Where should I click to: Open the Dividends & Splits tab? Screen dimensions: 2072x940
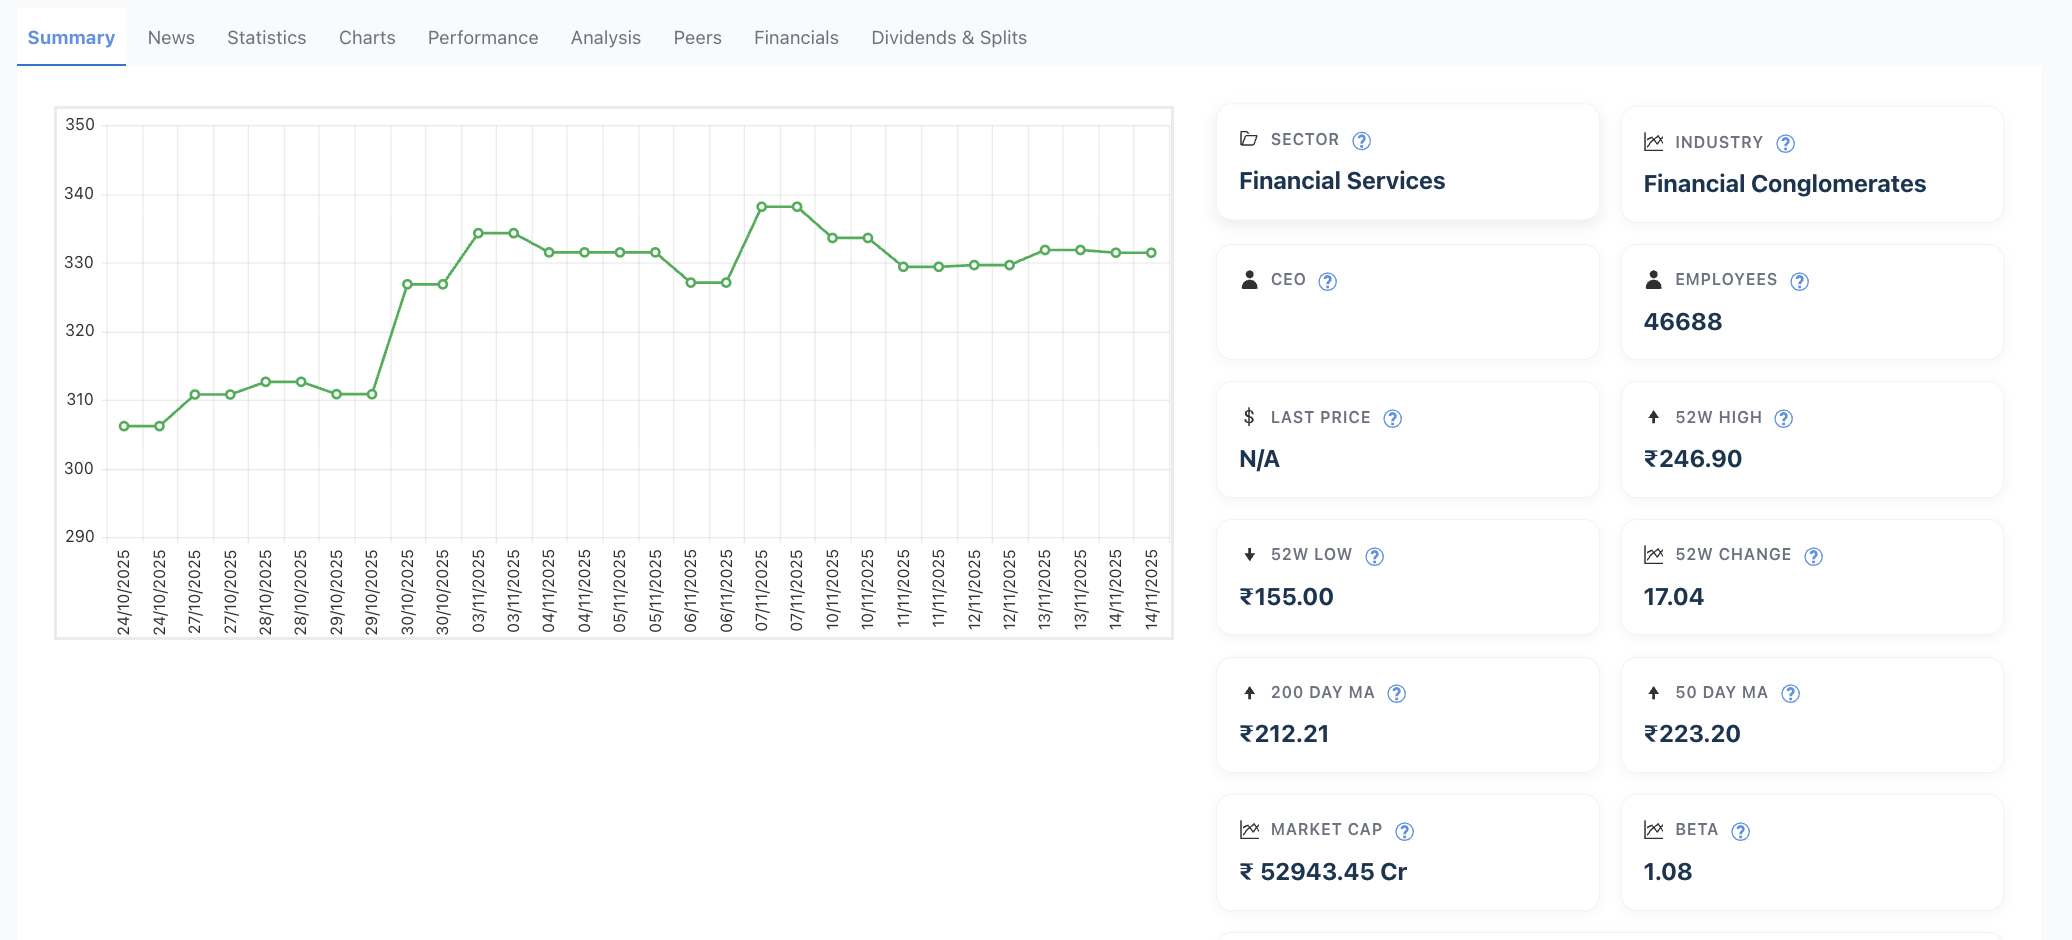949,38
